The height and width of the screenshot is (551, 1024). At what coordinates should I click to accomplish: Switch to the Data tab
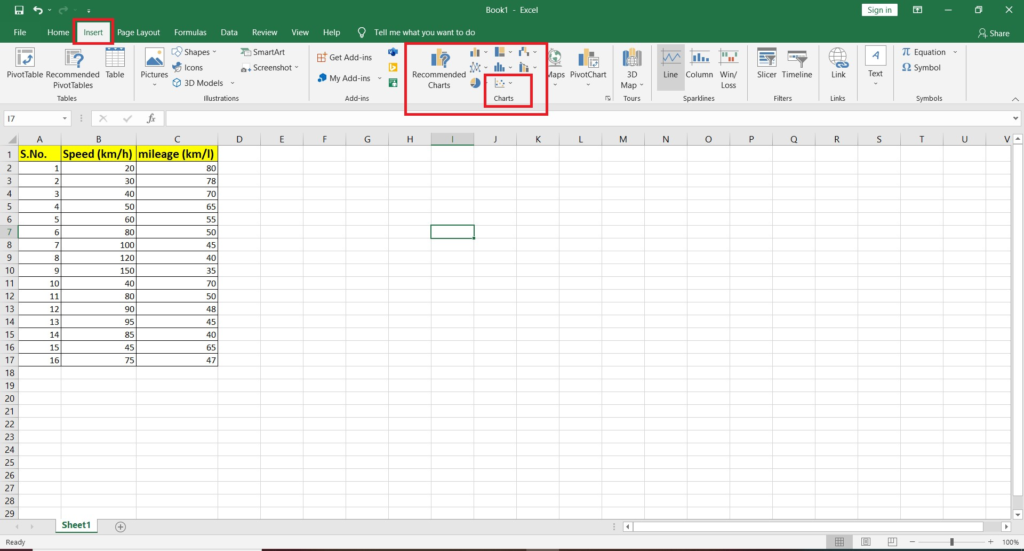tap(229, 32)
